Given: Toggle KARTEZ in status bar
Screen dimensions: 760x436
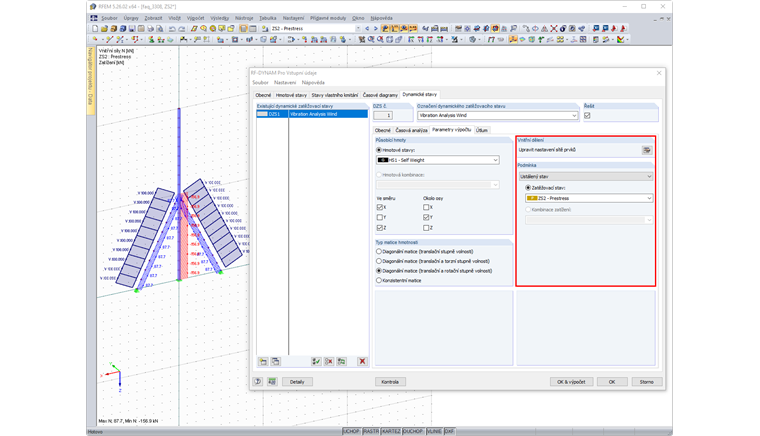Looking at the screenshot, I should (391, 431).
